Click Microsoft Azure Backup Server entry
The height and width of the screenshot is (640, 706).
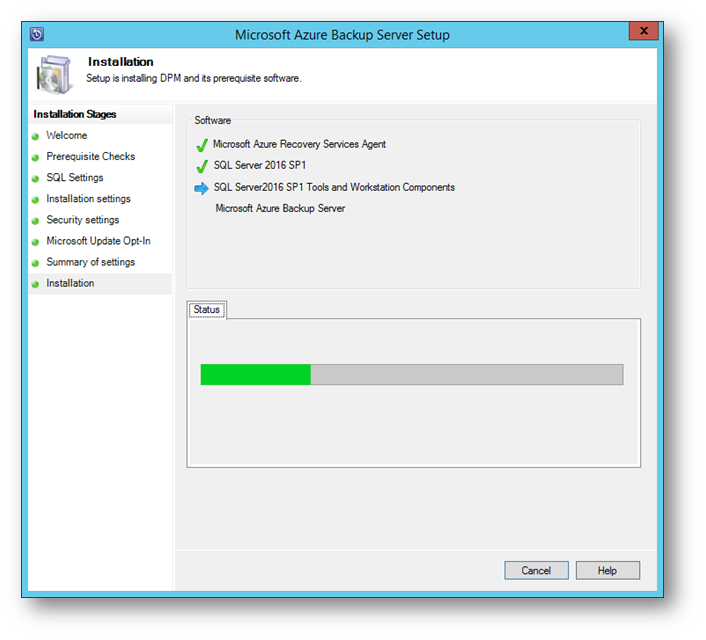280,209
